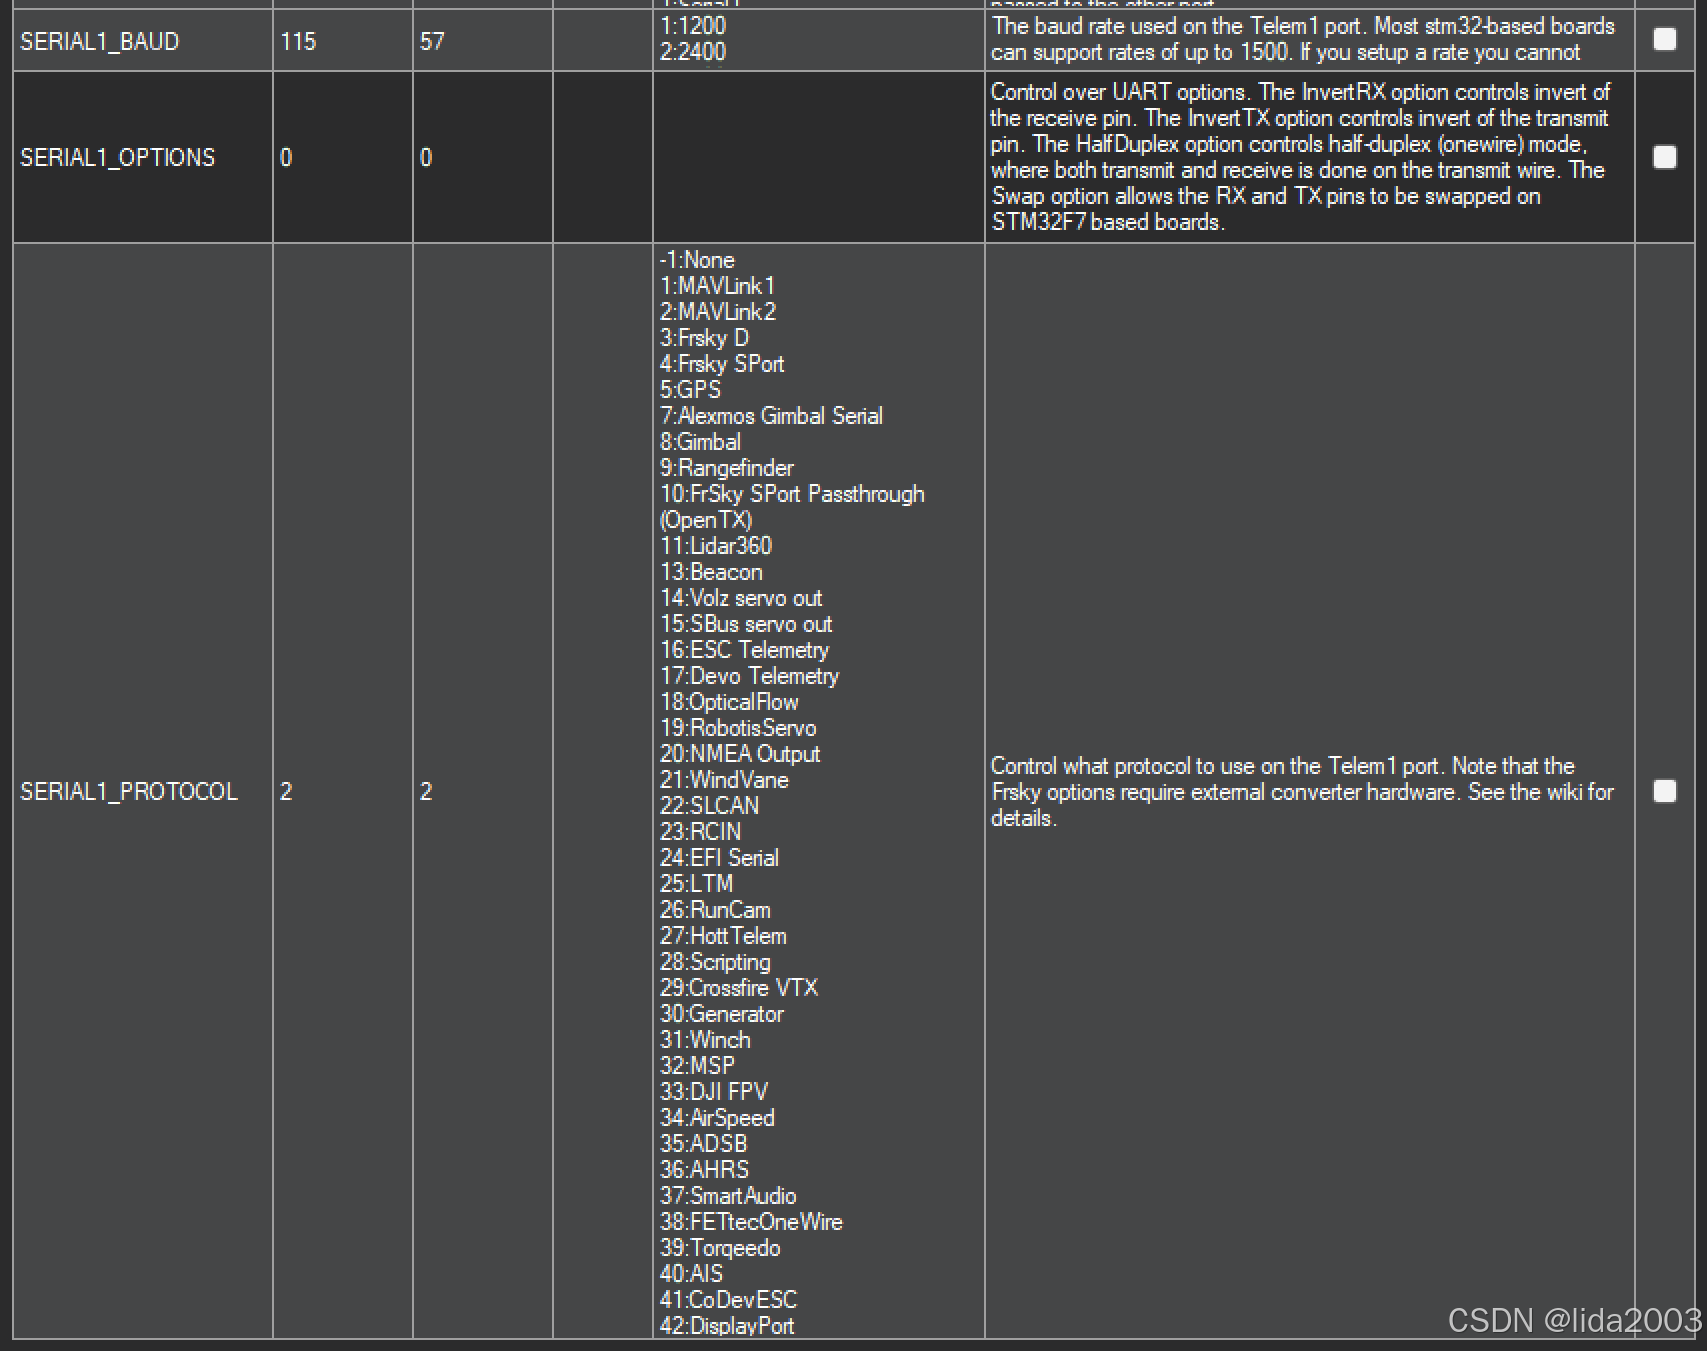Edit SERIAL1_BAUD value cell showing 115
This screenshot has height=1351, width=1707.
(343, 41)
